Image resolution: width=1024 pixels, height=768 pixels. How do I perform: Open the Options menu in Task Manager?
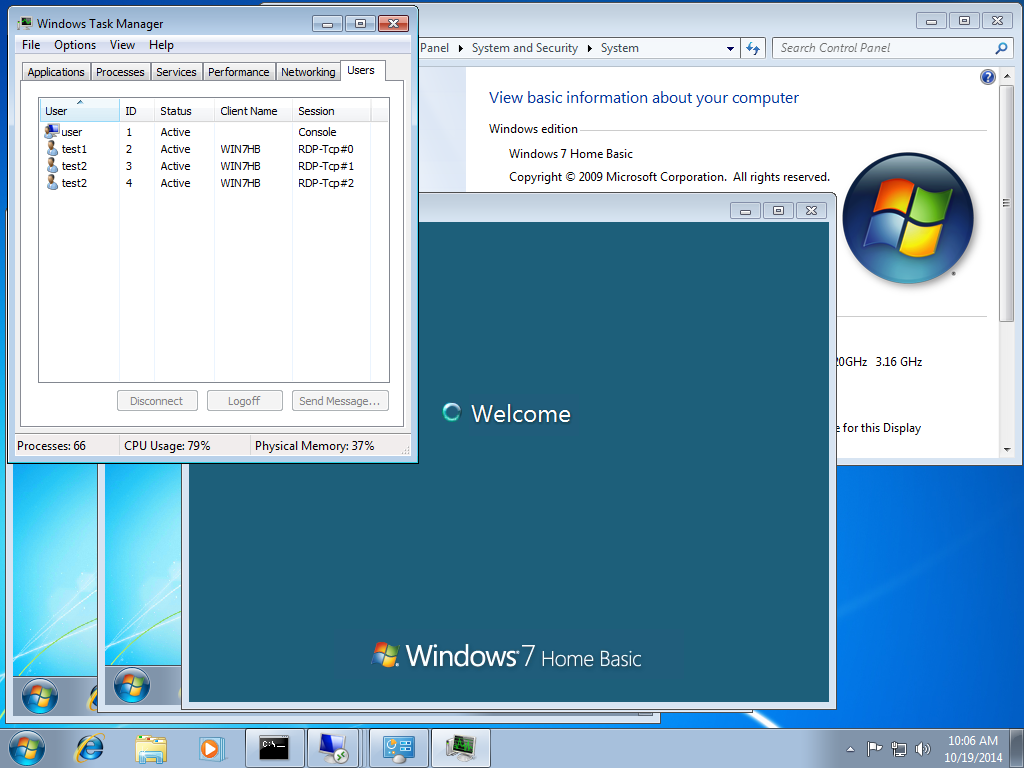click(x=75, y=45)
